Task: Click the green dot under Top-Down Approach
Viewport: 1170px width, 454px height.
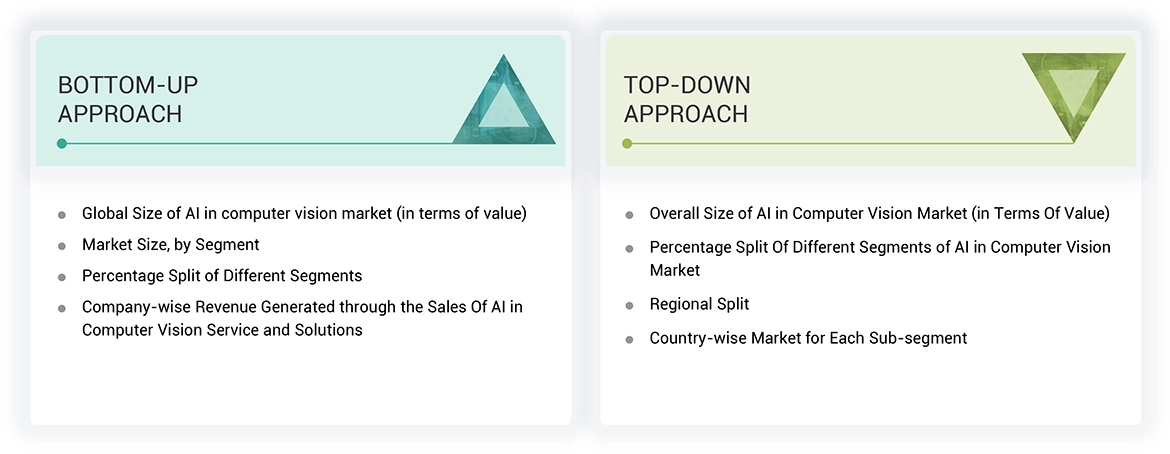Action: [x=627, y=143]
